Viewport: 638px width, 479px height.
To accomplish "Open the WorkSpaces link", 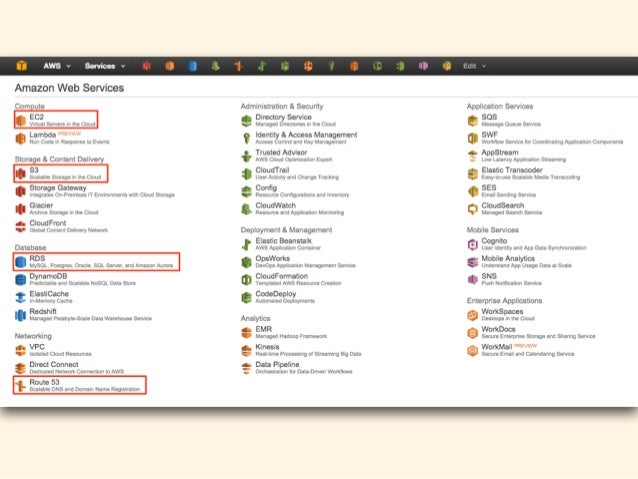I will [x=502, y=311].
